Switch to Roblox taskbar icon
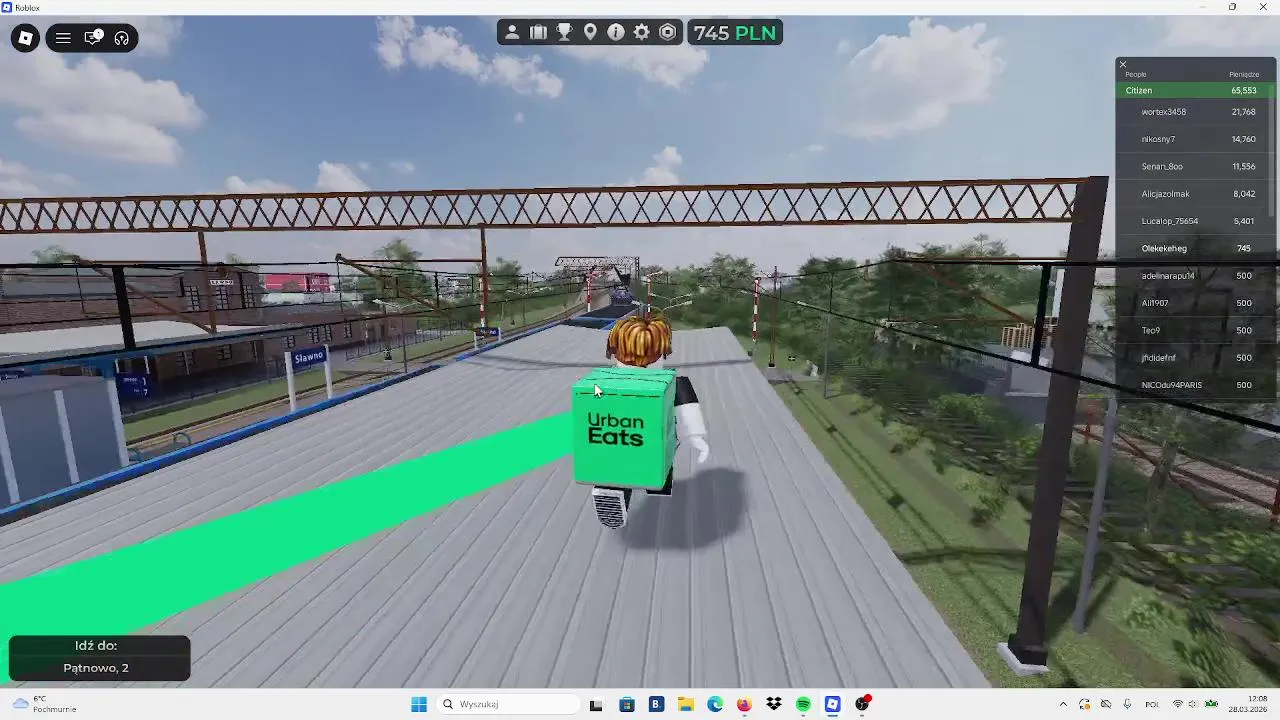The width and height of the screenshot is (1280, 720). (x=832, y=704)
